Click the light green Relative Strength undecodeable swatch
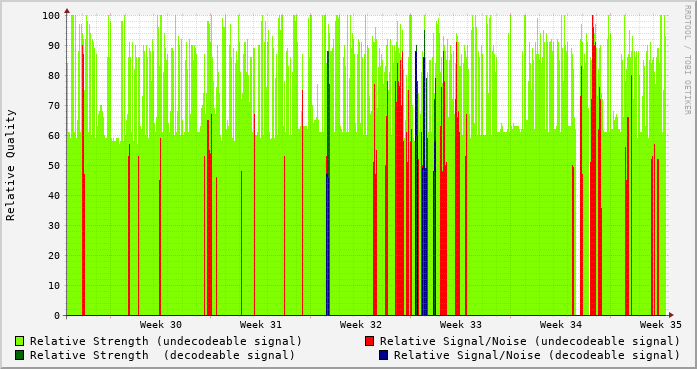 click(19, 341)
